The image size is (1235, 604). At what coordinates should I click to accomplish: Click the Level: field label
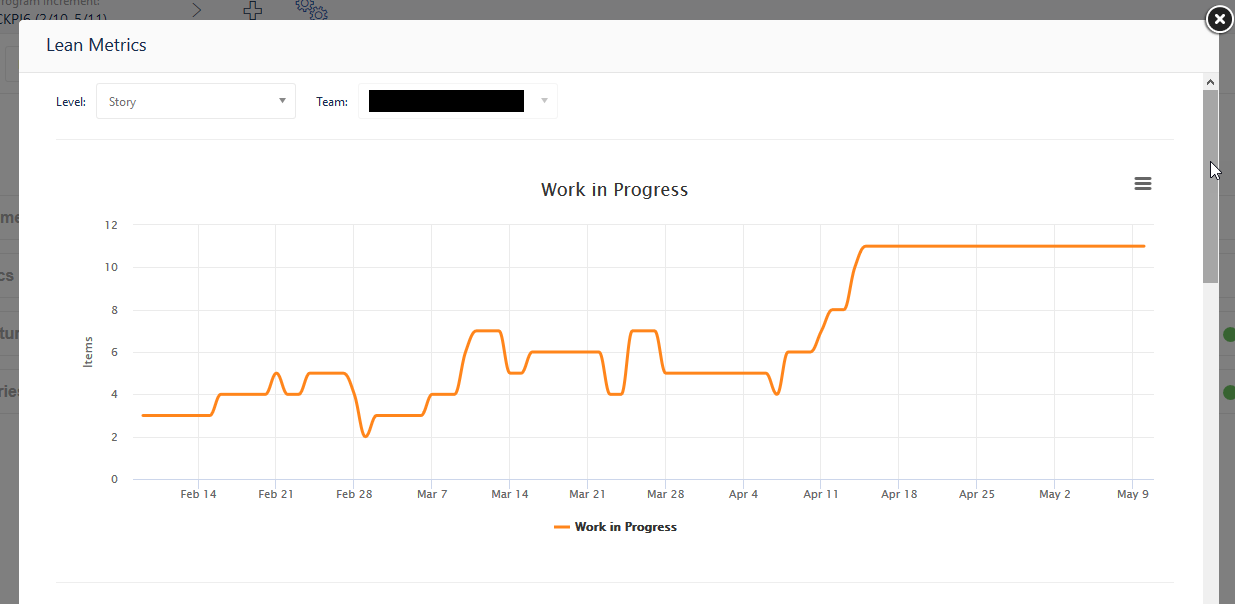coord(71,102)
